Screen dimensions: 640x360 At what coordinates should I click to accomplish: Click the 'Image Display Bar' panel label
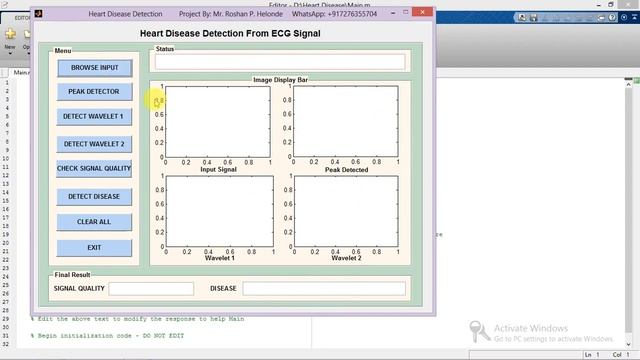[x=280, y=80]
